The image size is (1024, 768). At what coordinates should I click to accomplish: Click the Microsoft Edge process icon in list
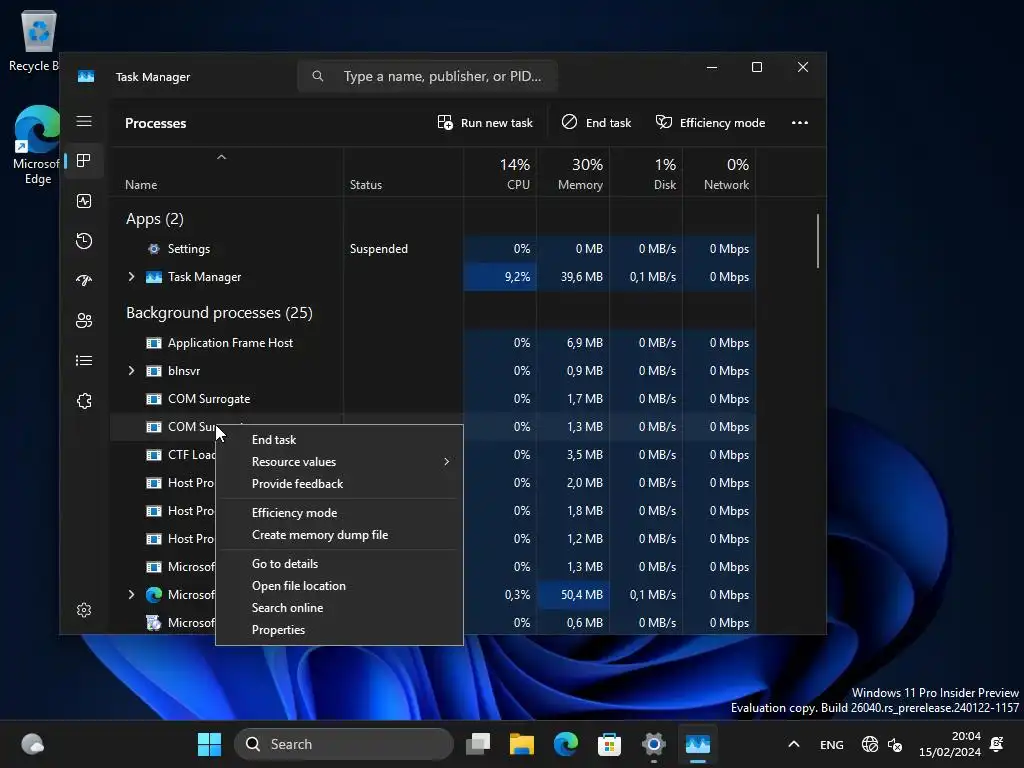(x=153, y=595)
